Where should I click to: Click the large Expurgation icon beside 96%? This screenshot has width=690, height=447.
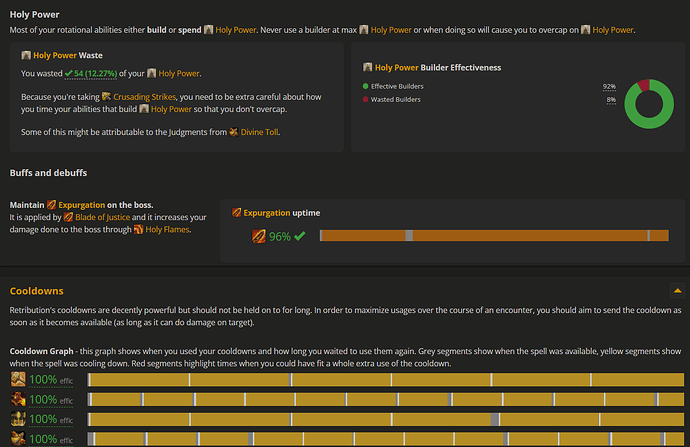click(259, 237)
